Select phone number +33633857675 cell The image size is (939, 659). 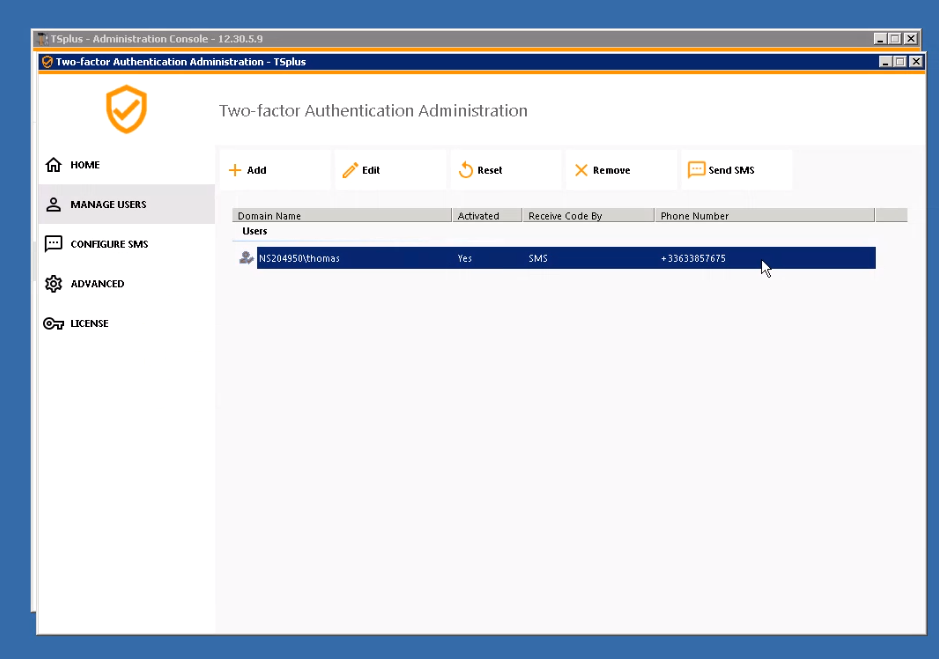[x=693, y=258]
